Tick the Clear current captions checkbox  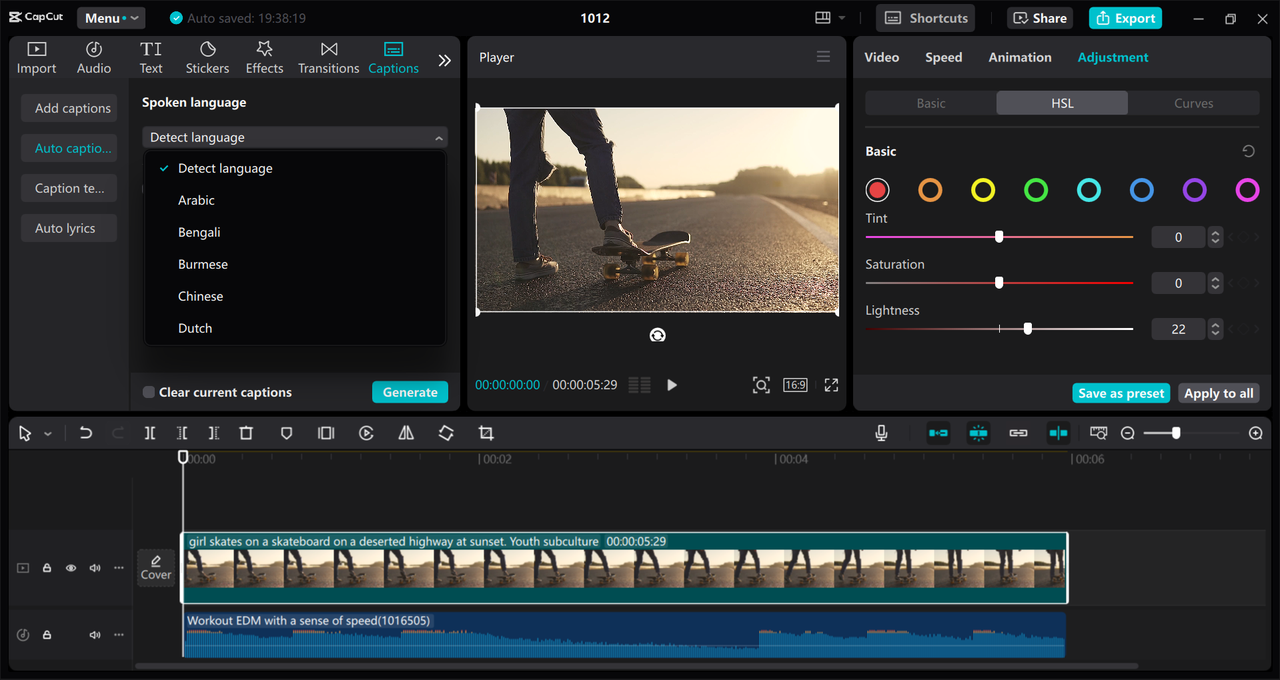click(149, 392)
